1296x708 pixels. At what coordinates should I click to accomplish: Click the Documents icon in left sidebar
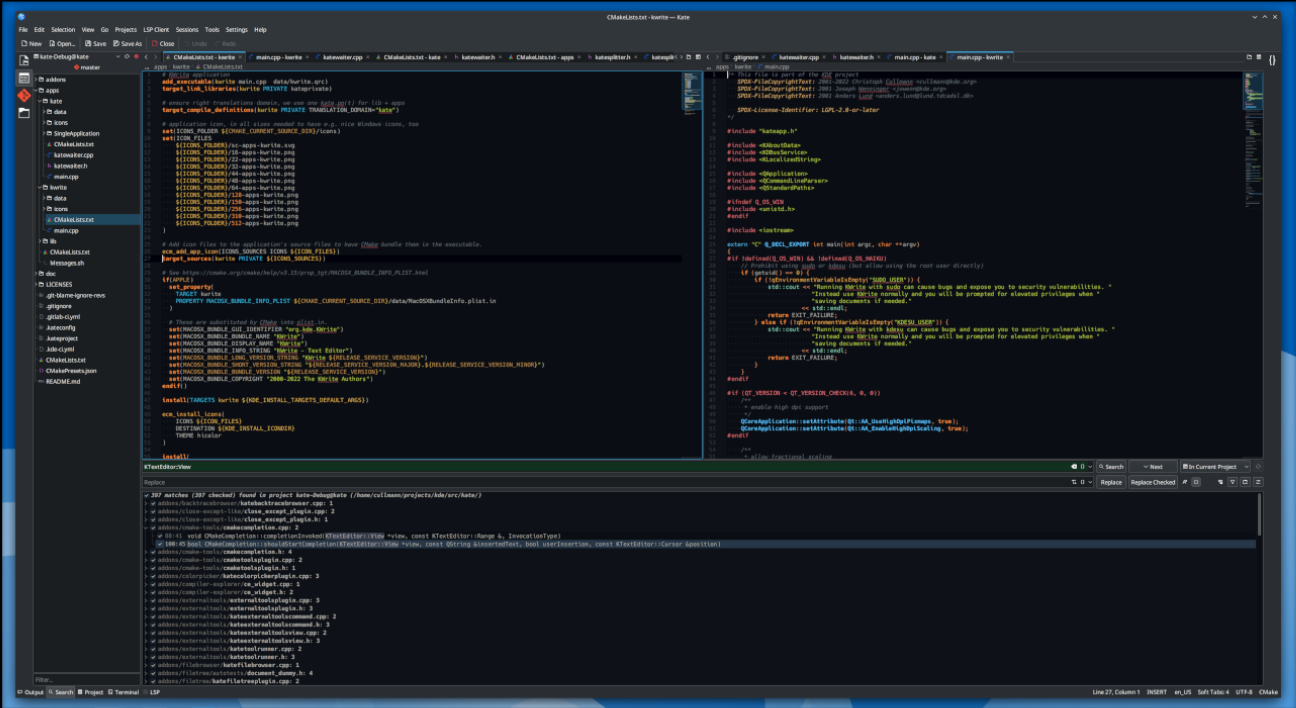[23, 59]
